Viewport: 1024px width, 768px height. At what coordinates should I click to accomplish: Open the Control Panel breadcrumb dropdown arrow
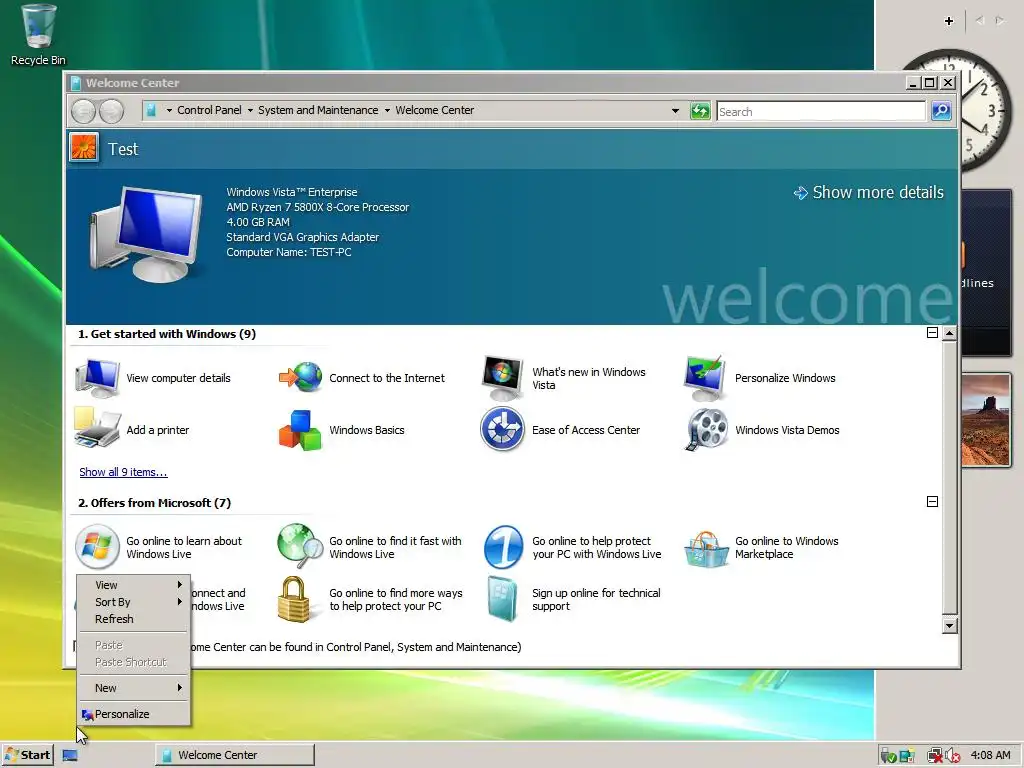tap(250, 110)
